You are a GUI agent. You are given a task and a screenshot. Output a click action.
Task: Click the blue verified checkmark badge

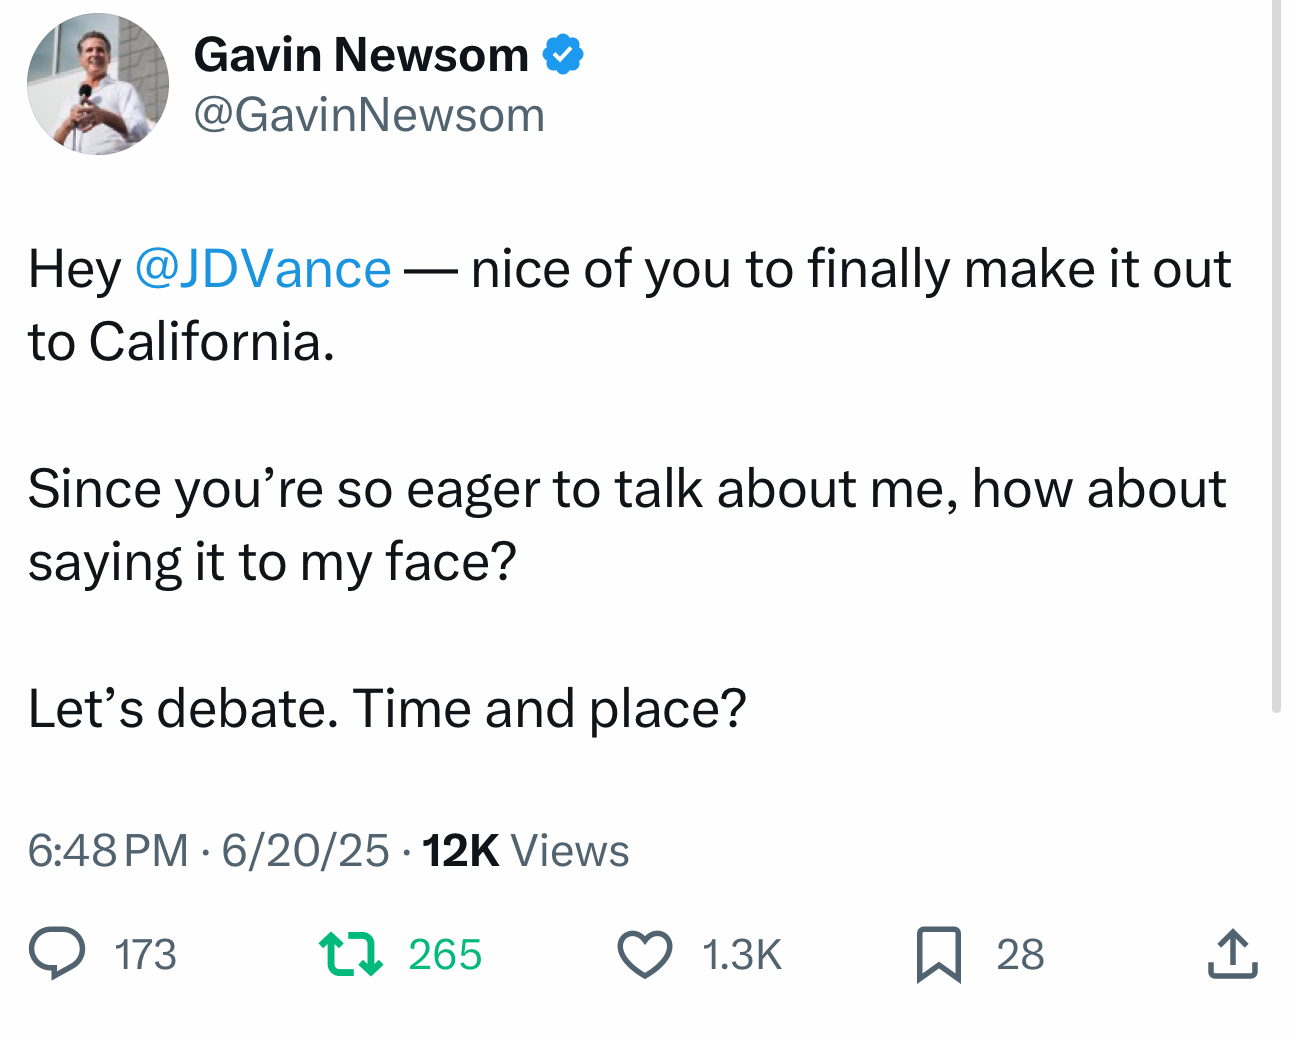563,54
